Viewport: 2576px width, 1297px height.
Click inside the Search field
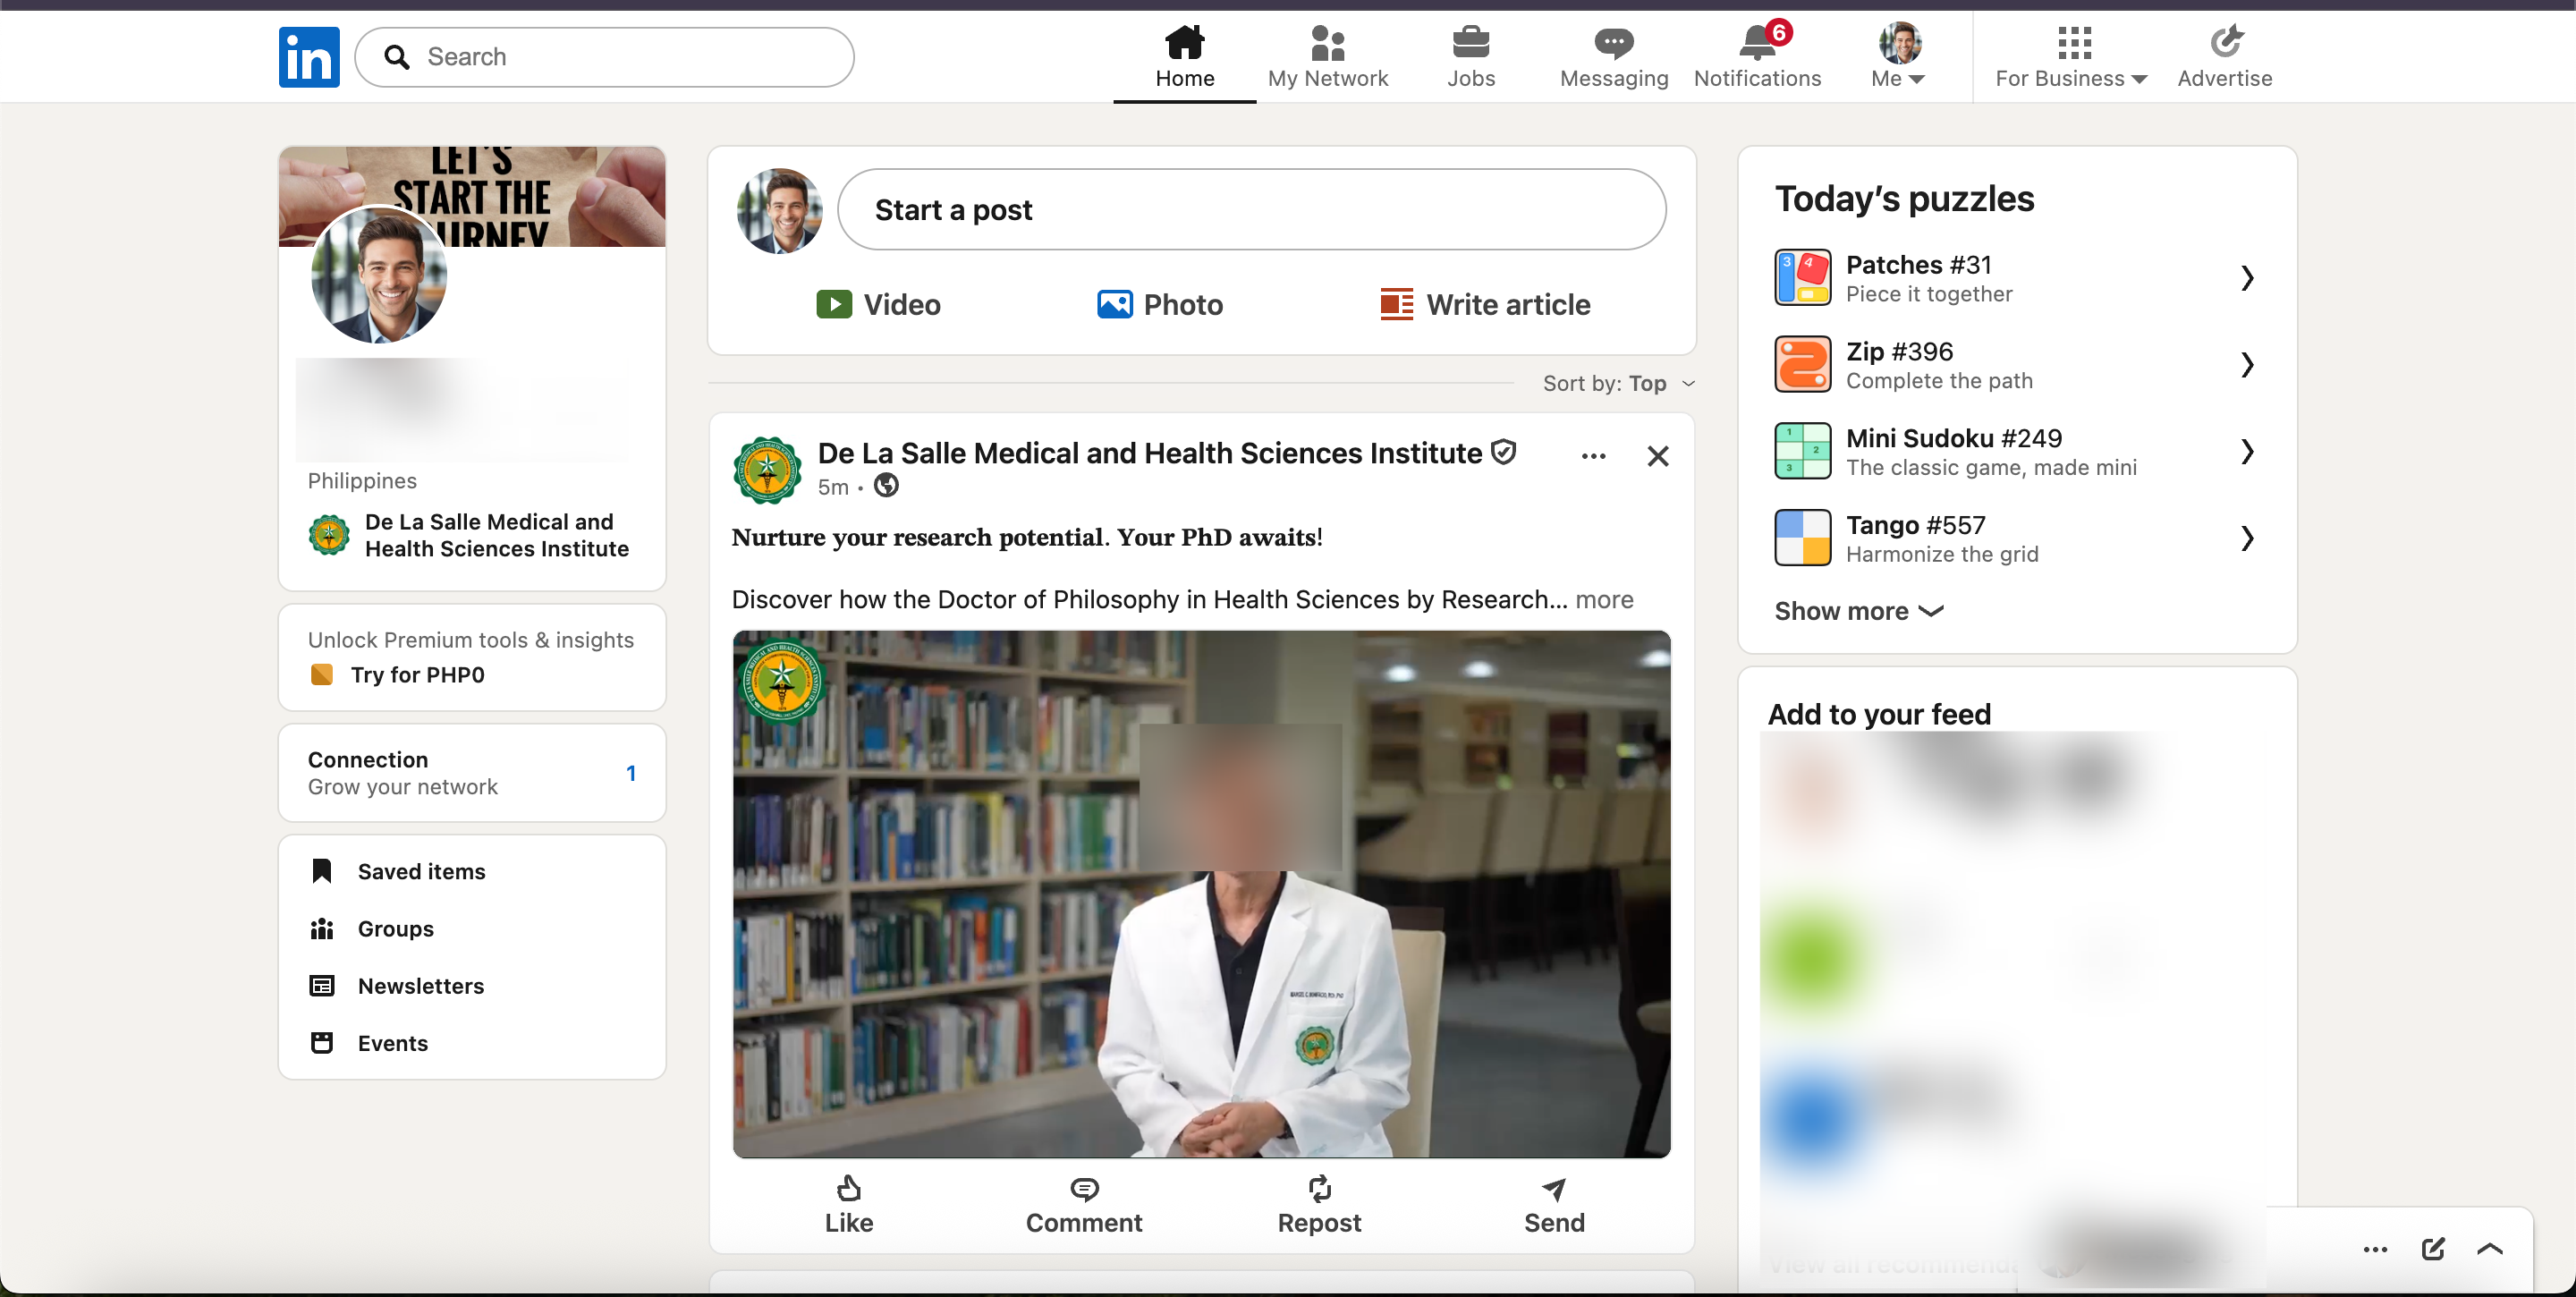click(605, 57)
